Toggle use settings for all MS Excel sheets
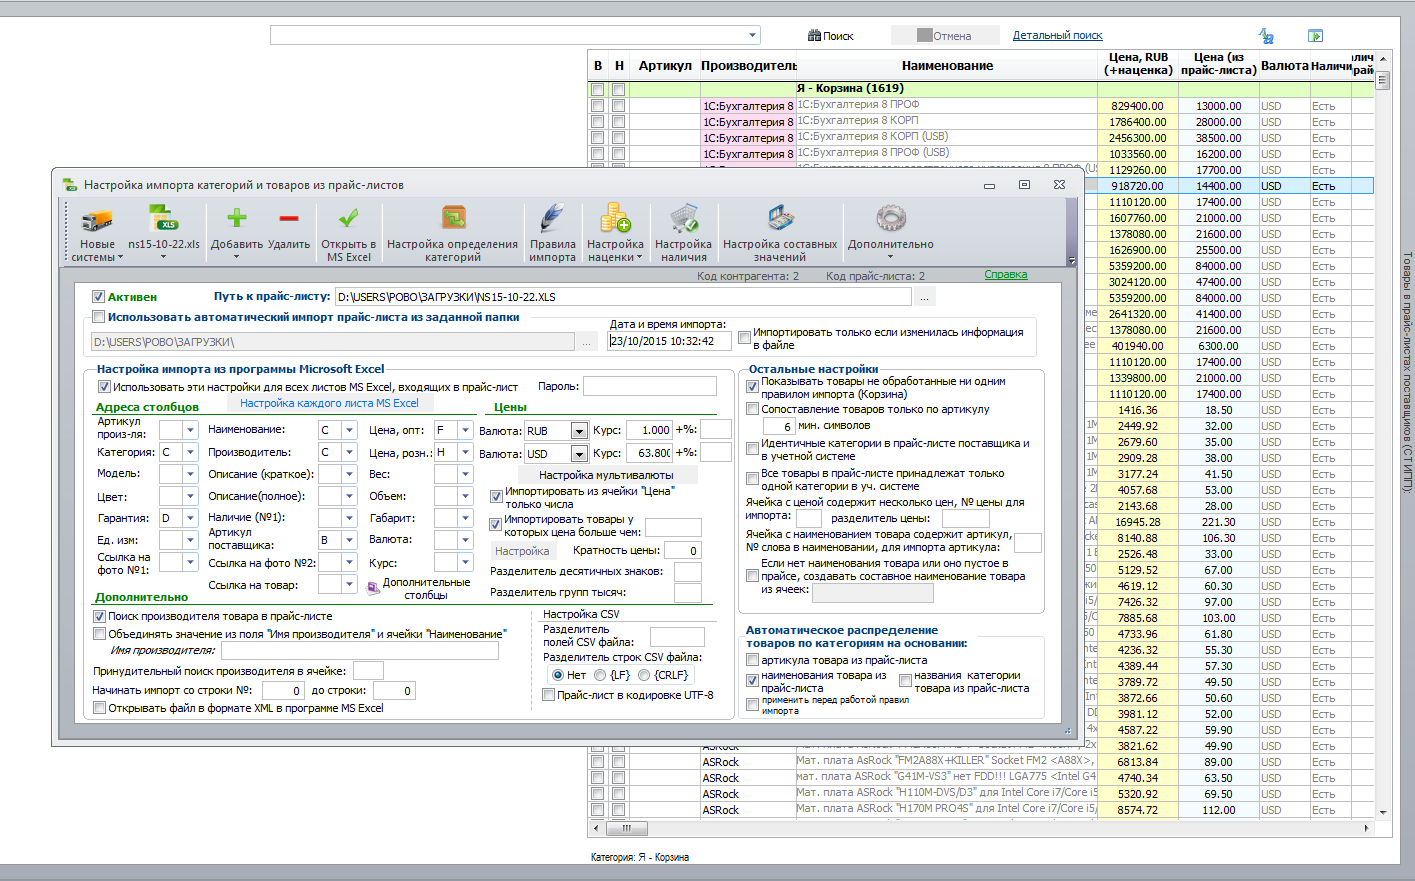The image size is (1415, 881). tap(104, 387)
